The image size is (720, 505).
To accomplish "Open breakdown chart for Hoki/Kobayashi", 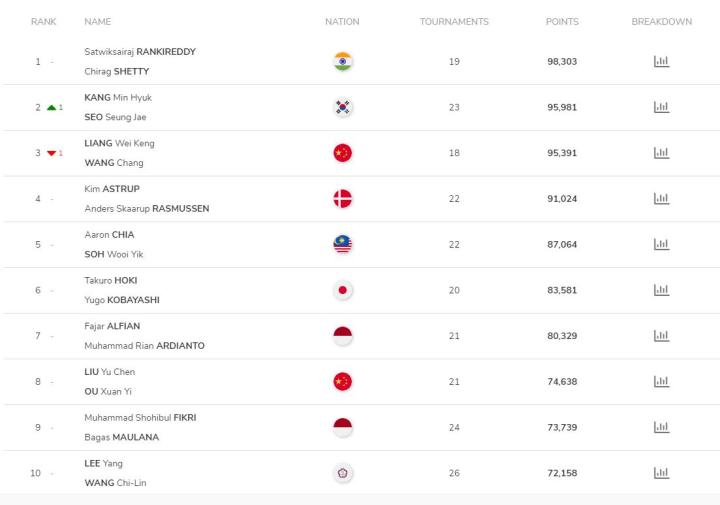I will (661, 290).
